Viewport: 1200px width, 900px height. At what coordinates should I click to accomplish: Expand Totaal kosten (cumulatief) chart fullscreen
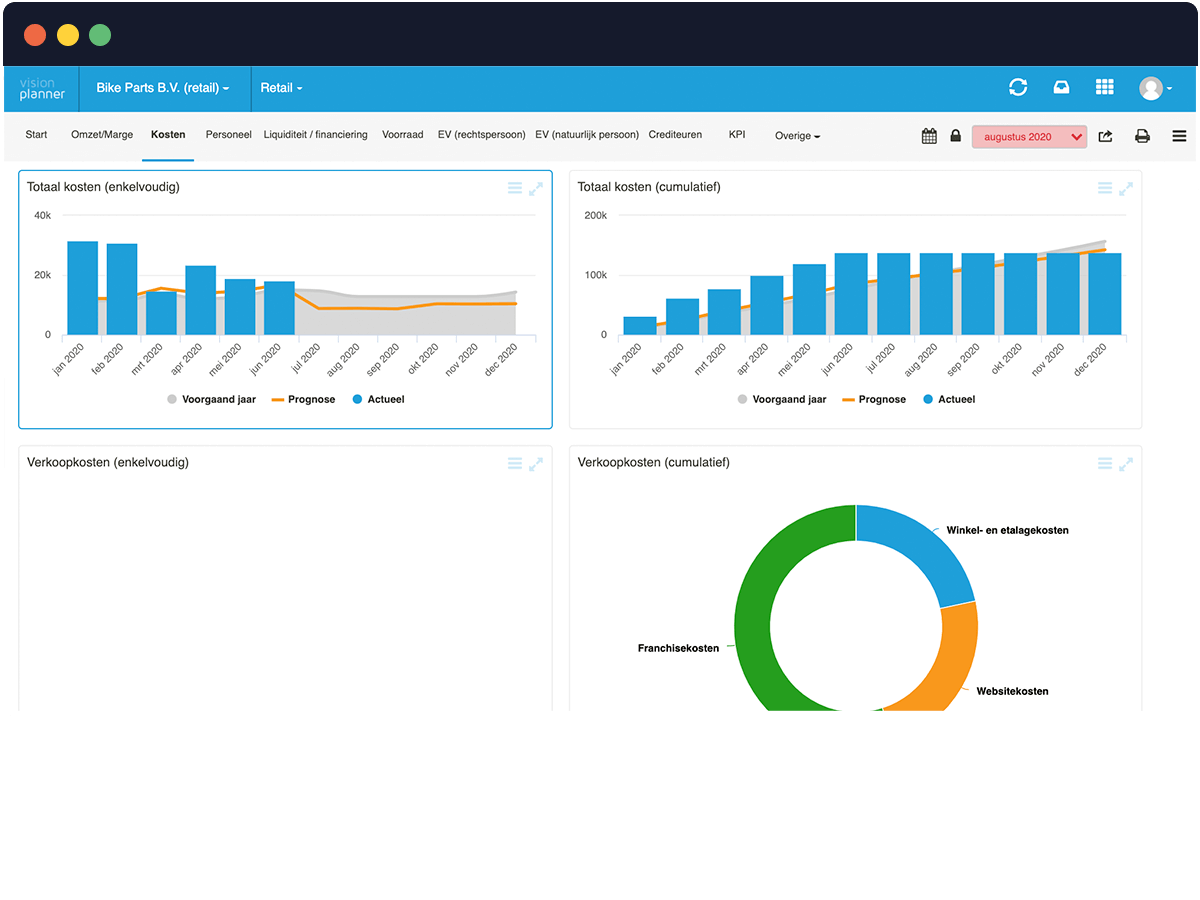click(x=1126, y=188)
